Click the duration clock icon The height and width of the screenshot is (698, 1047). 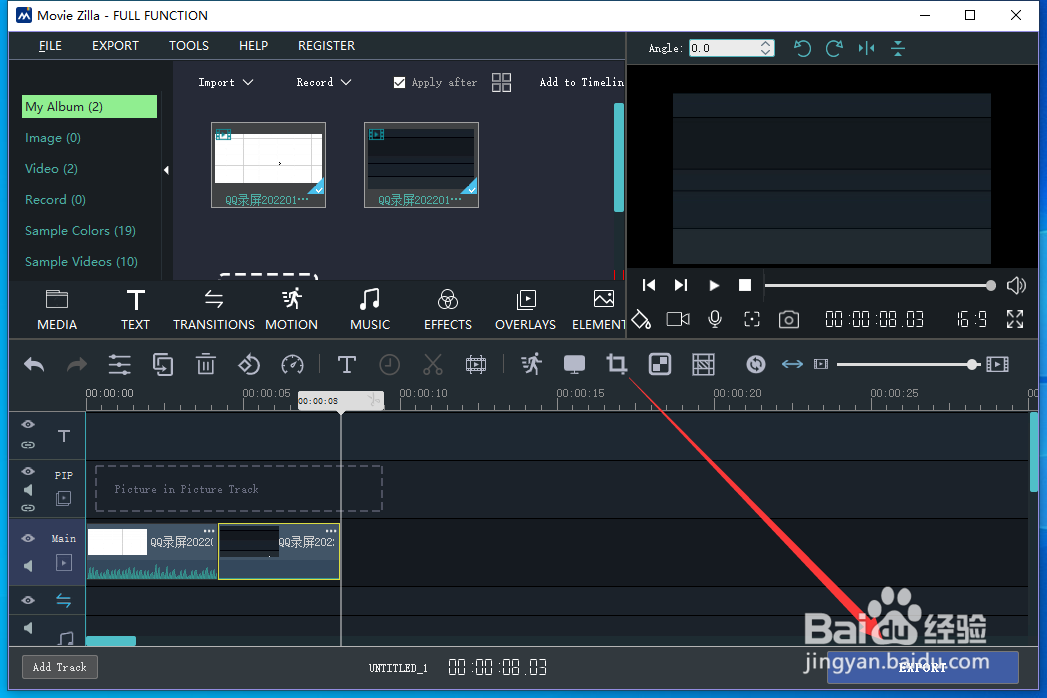click(x=389, y=365)
